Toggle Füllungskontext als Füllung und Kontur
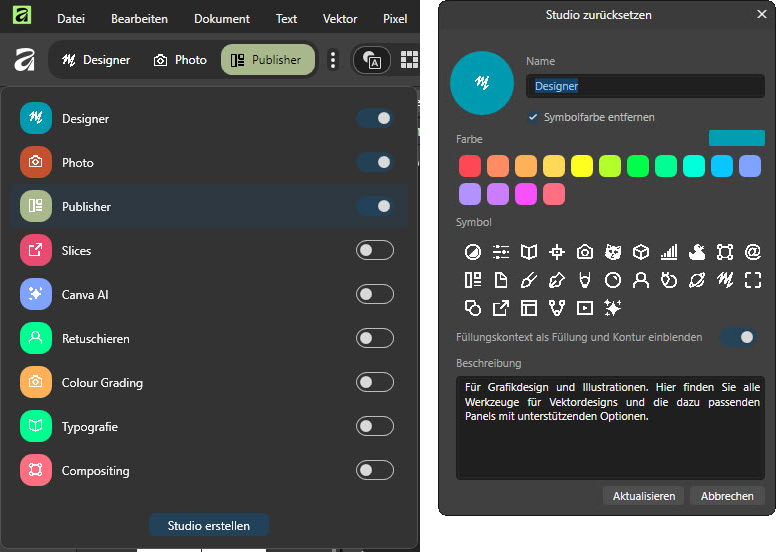Screen dimensions: 776x552 click(738, 337)
